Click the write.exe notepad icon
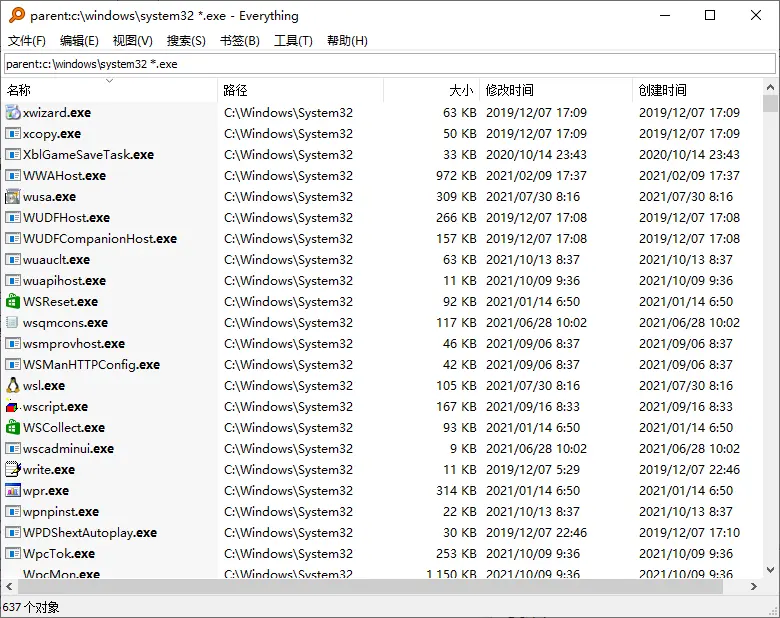780x618 pixels. (13, 469)
